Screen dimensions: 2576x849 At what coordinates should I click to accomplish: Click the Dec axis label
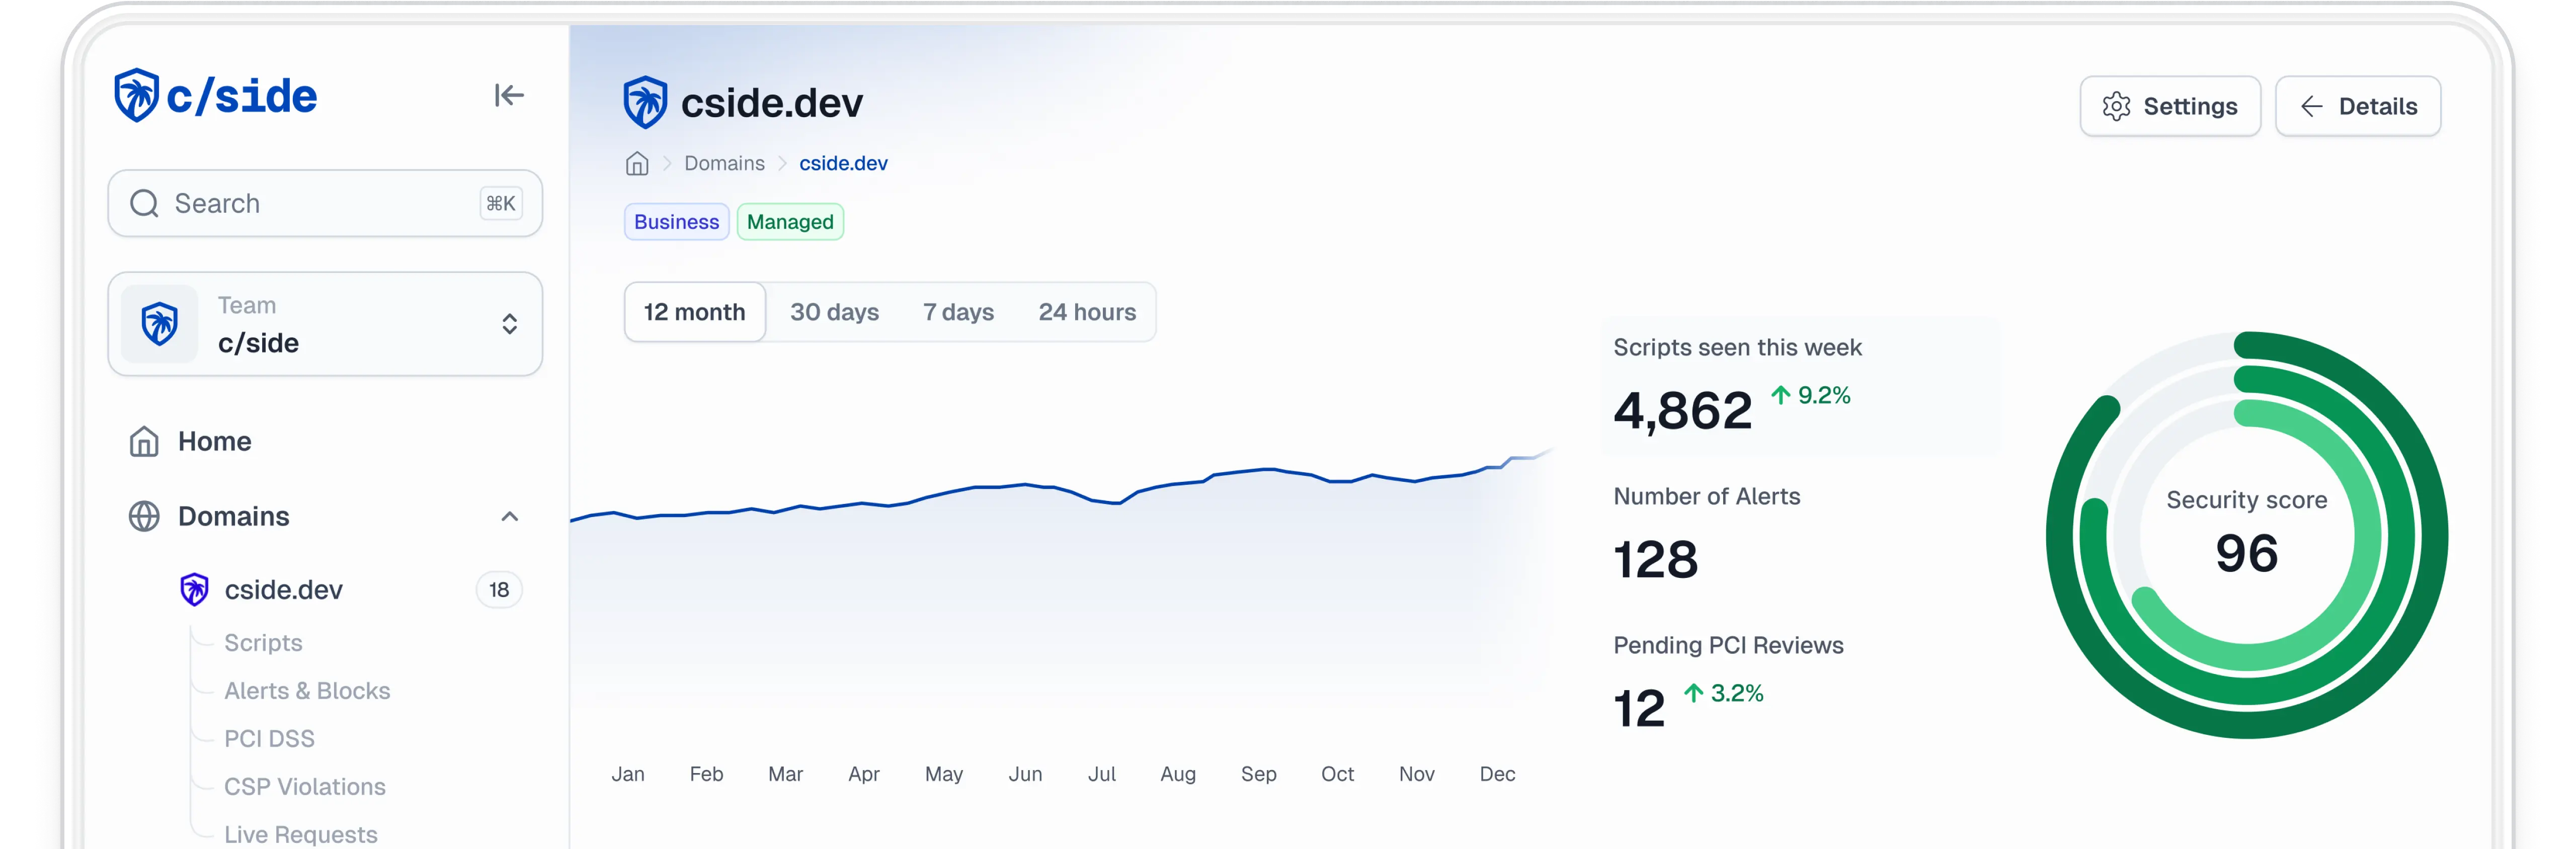[x=1497, y=774]
